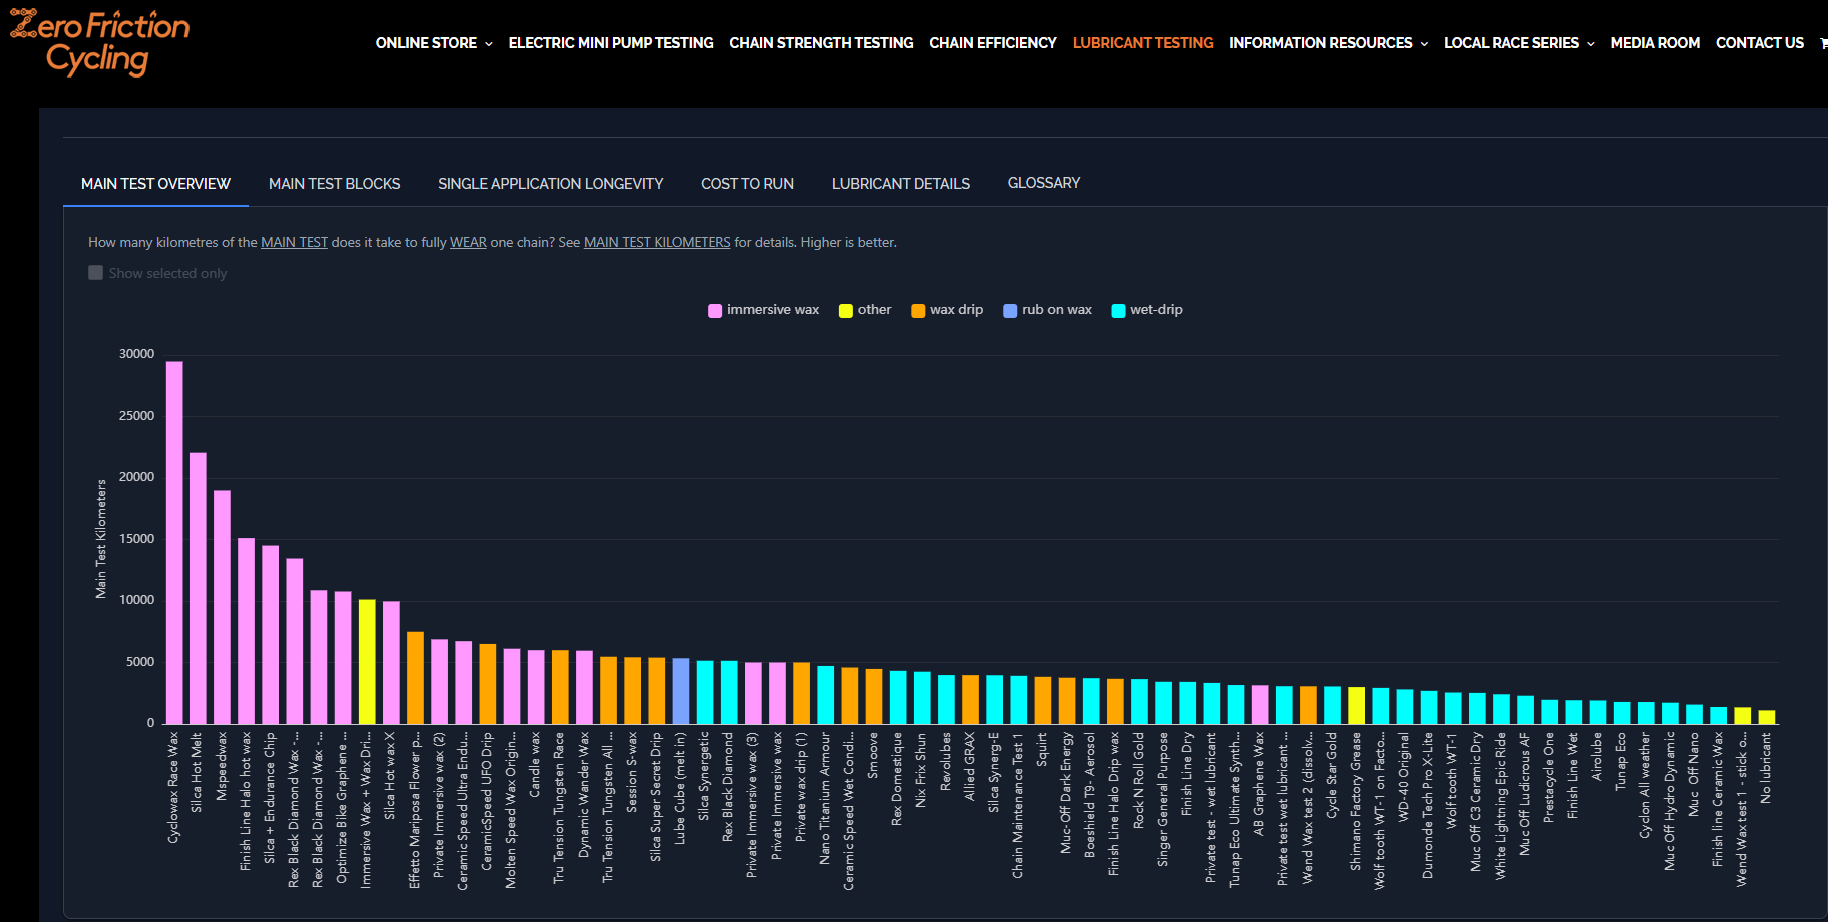Screen dimensions: 1828x922
Task: Open the Chain Efficiency page
Action: click(x=993, y=43)
